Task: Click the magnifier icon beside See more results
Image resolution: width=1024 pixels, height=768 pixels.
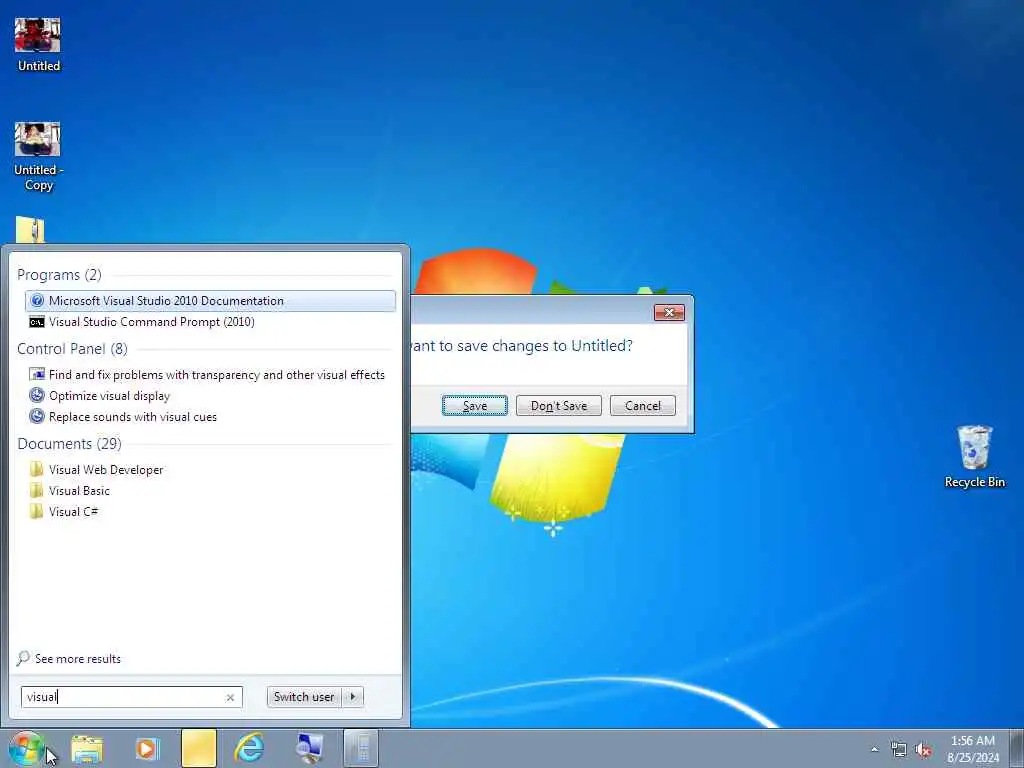Action: (x=23, y=658)
